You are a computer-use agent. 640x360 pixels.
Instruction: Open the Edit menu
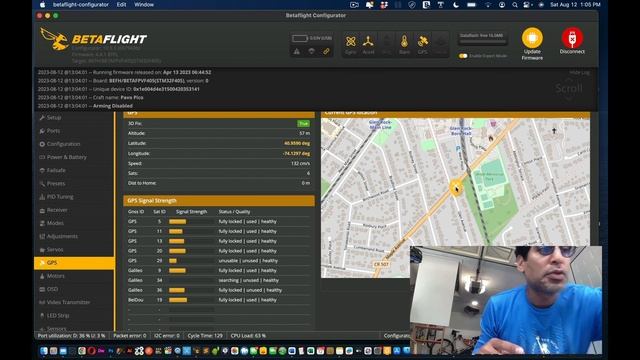[x=121, y=4]
